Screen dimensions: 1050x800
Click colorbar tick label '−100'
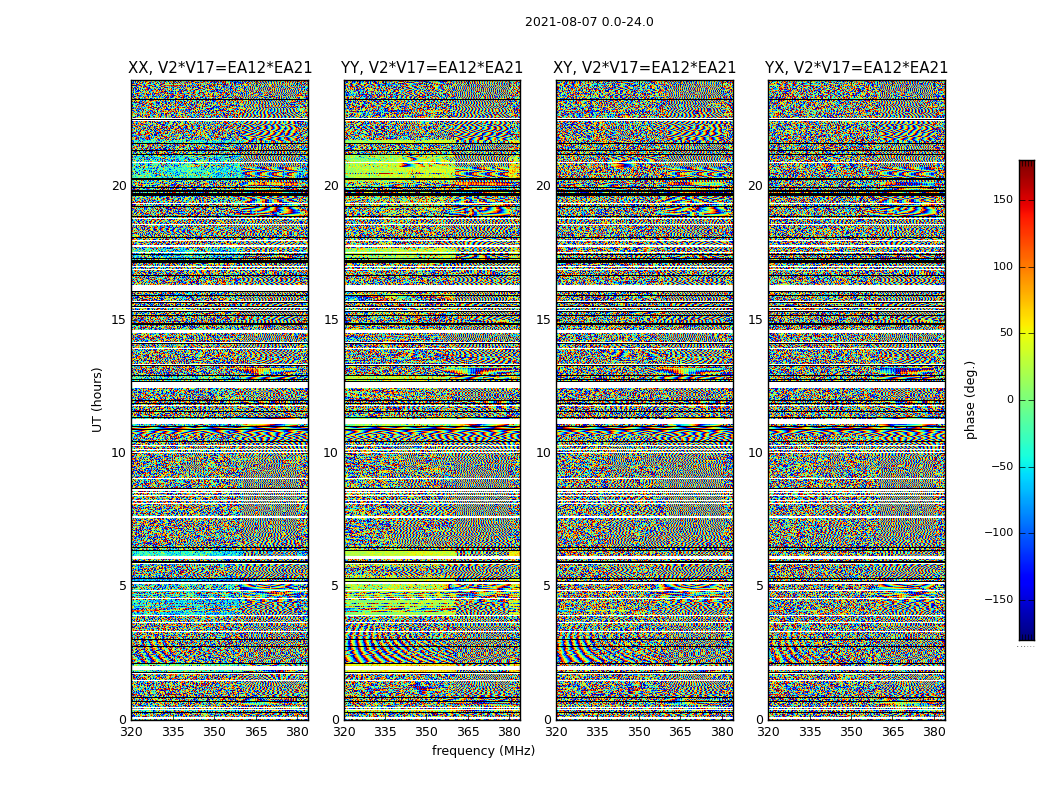point(998,532)
